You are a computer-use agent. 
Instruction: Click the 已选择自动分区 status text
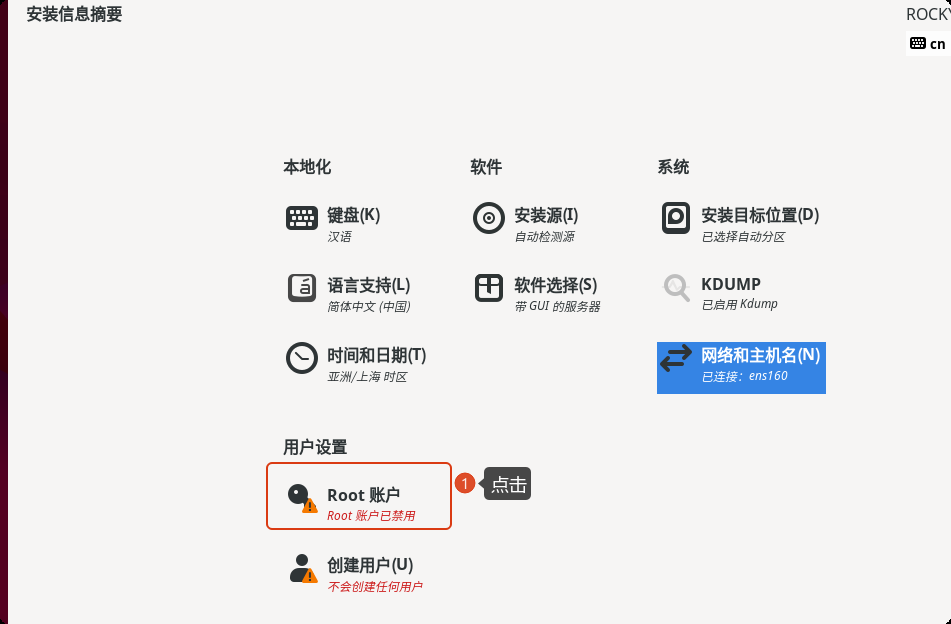tap(743, 237)
